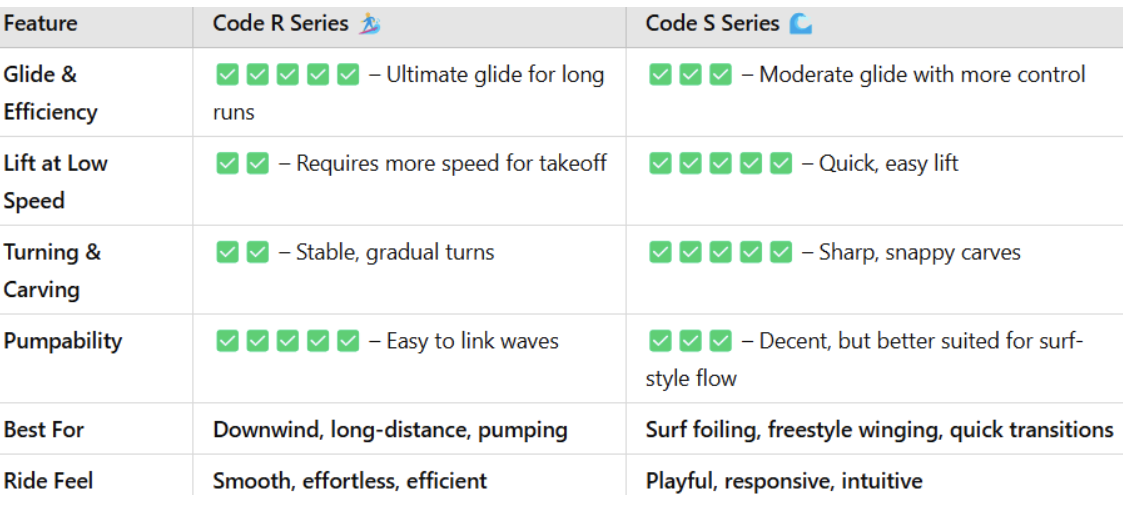
Task: Click 'Downwind, long-distance, pumping' cell text
Action: point(390,430)
